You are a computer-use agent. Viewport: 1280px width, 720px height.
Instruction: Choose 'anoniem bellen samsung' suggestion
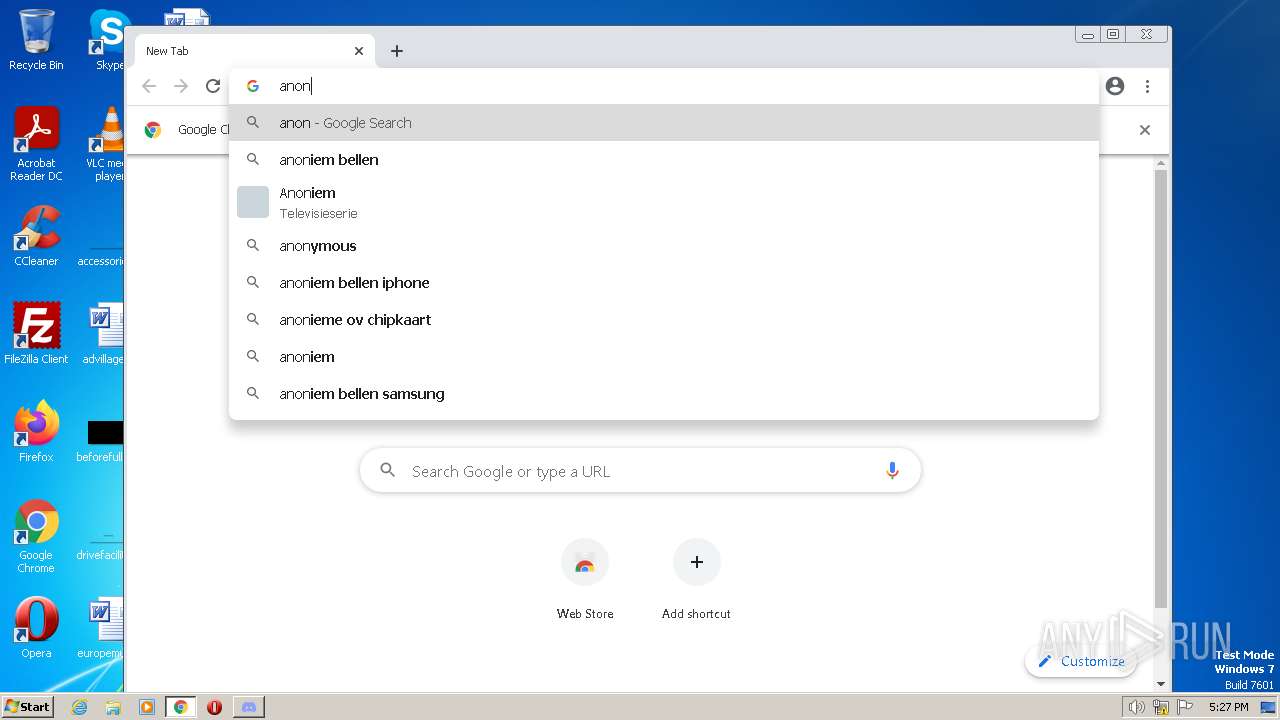[664, 394]
